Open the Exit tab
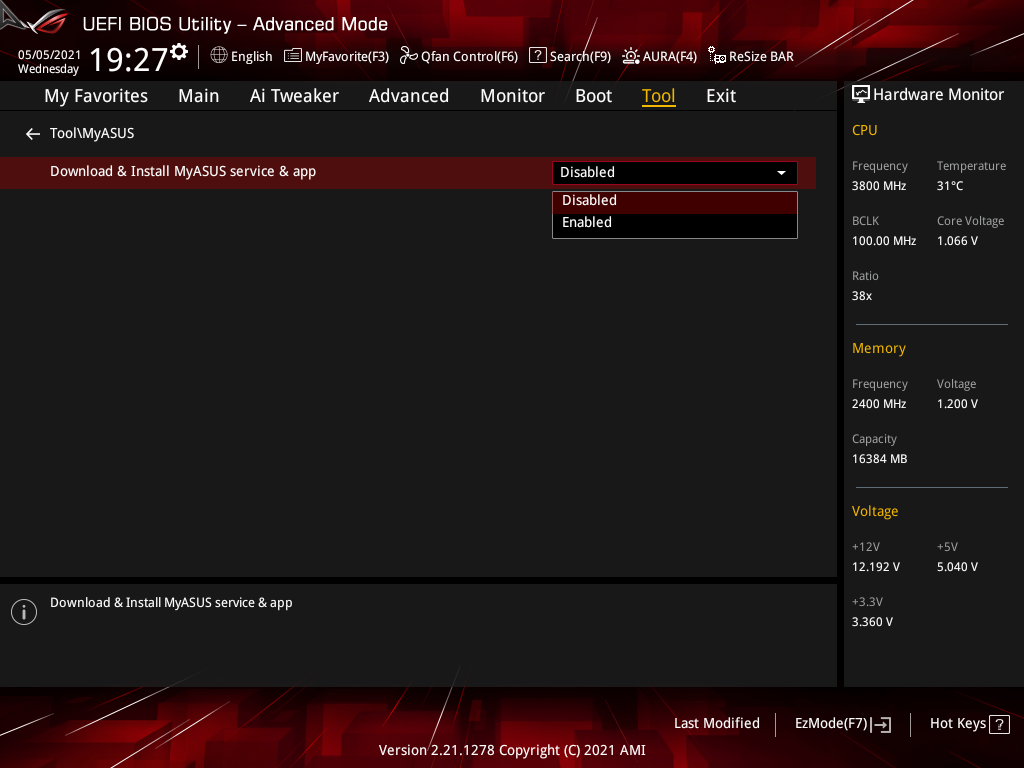Viewport: 1024px width, 768px height. 721,96
